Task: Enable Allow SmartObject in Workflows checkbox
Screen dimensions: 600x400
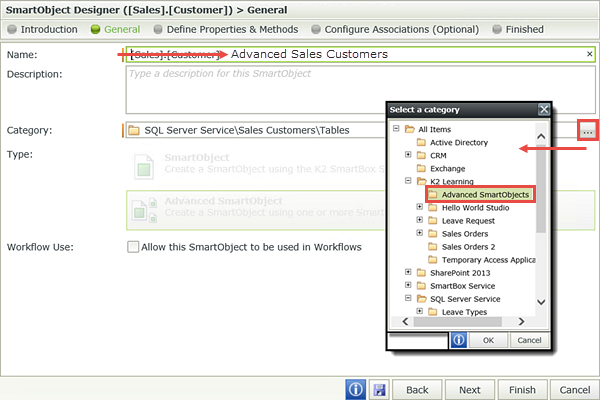Action: (133, 247)
